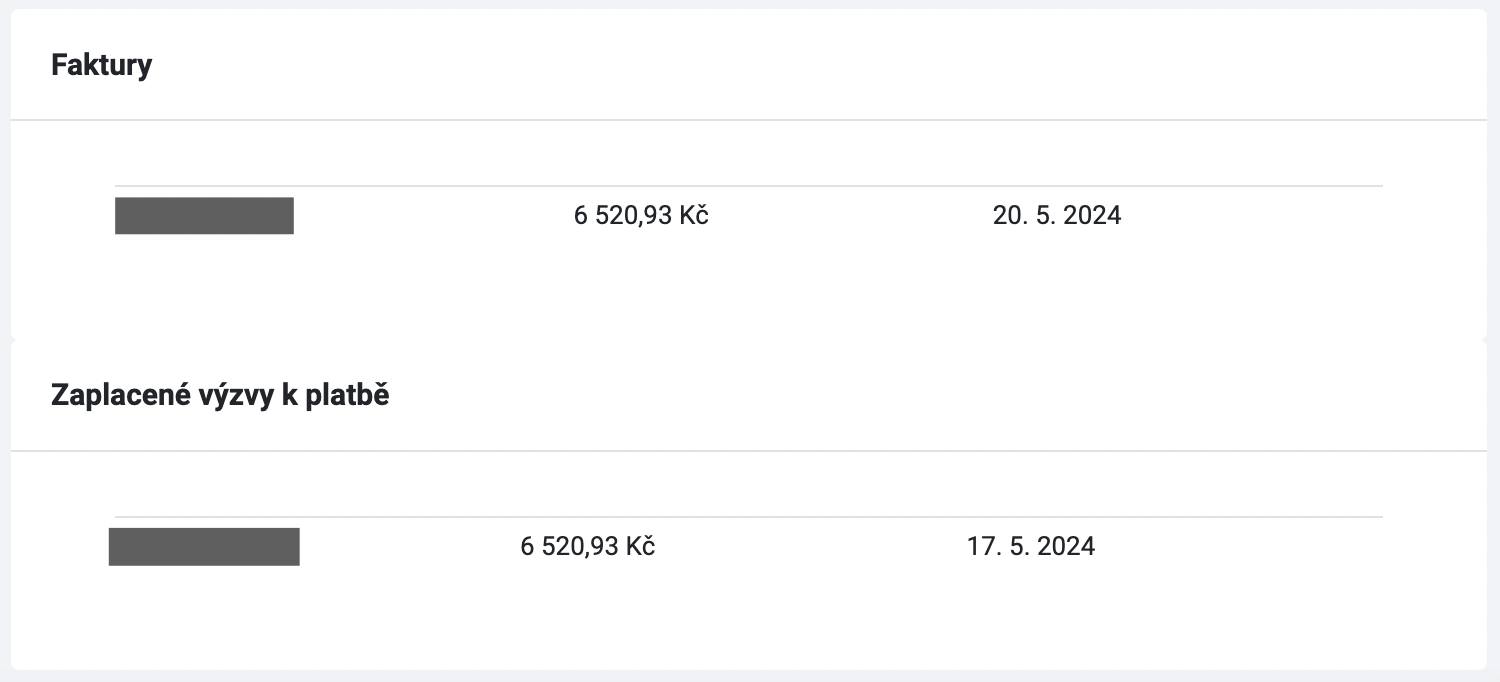Image resolution: width=1500 pixels, height=682 pixels.
Task: Open the redacted invoice number under Faktury
Action: tap(204, 216)
